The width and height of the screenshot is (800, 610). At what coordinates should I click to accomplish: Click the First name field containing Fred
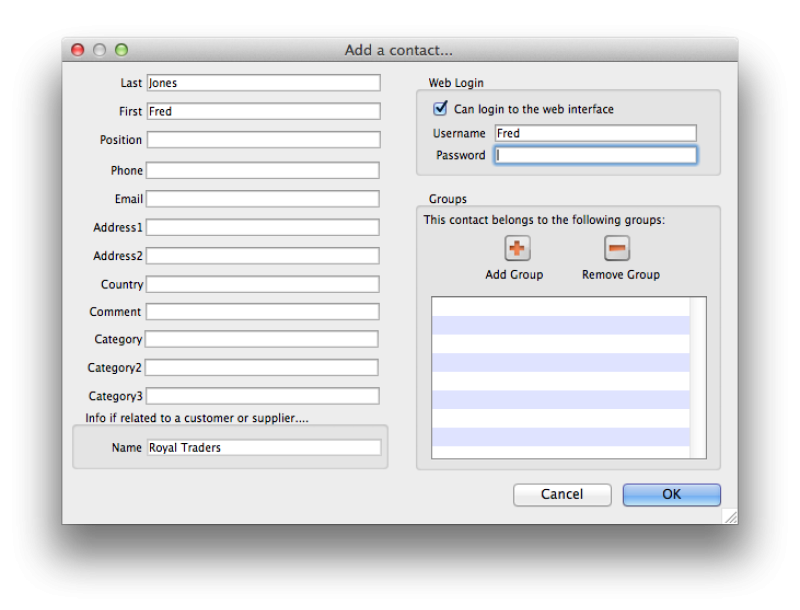coord(262,111)
